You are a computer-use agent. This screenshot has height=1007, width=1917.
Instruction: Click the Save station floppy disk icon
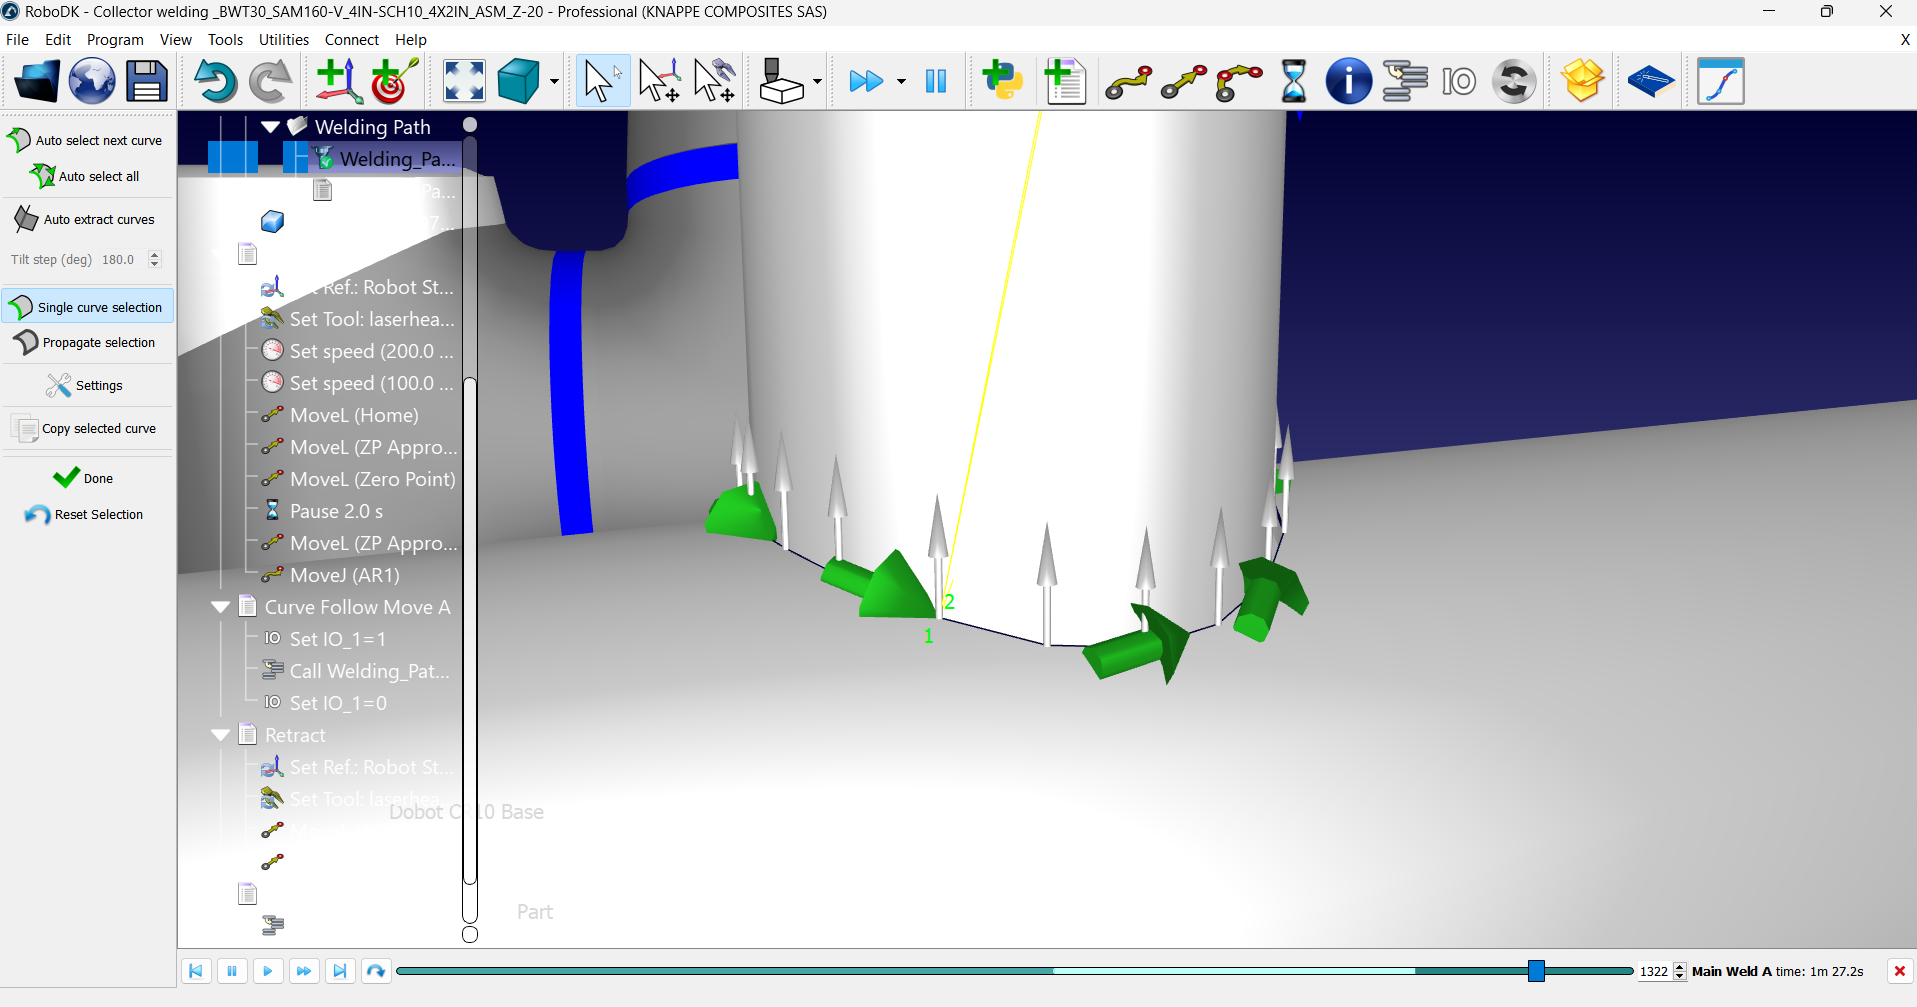[x=146, y=81]
